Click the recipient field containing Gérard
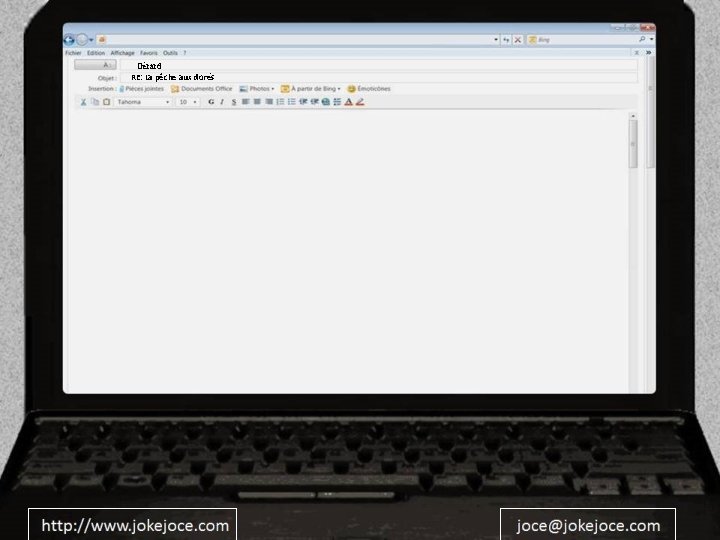 [379, 66]
